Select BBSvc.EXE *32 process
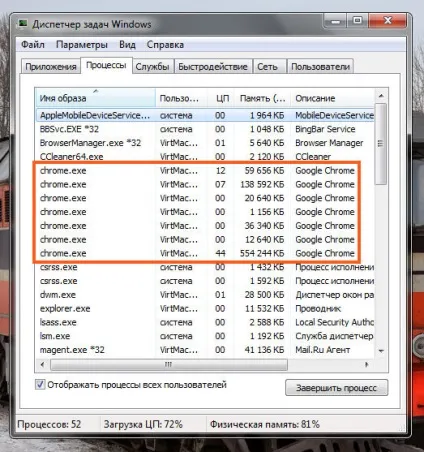This screenshot has width=424, height=452. click(x=205, y=129)
